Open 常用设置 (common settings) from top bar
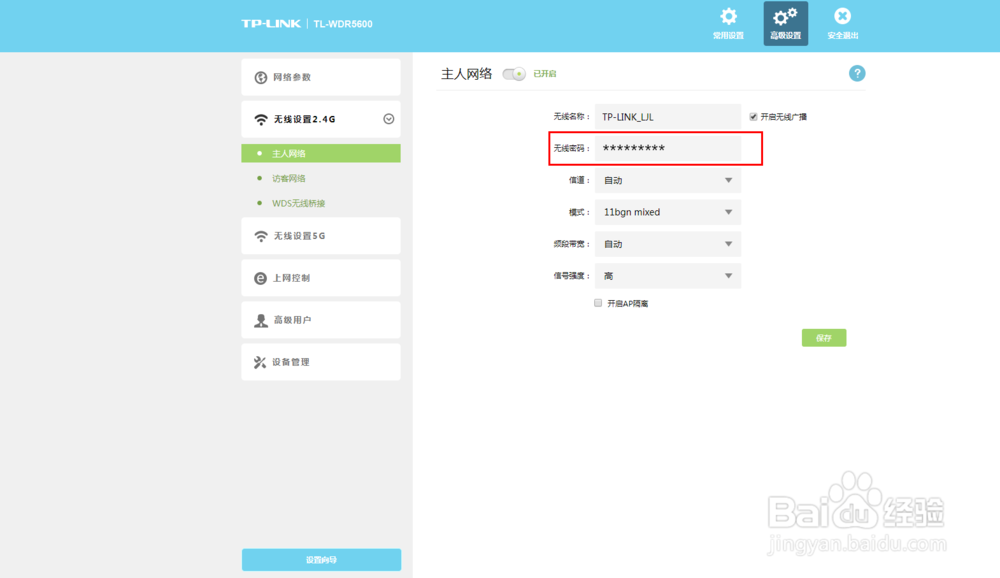Screen dimensions: 1000x578 pyautogui.click(x=727, y=22)
